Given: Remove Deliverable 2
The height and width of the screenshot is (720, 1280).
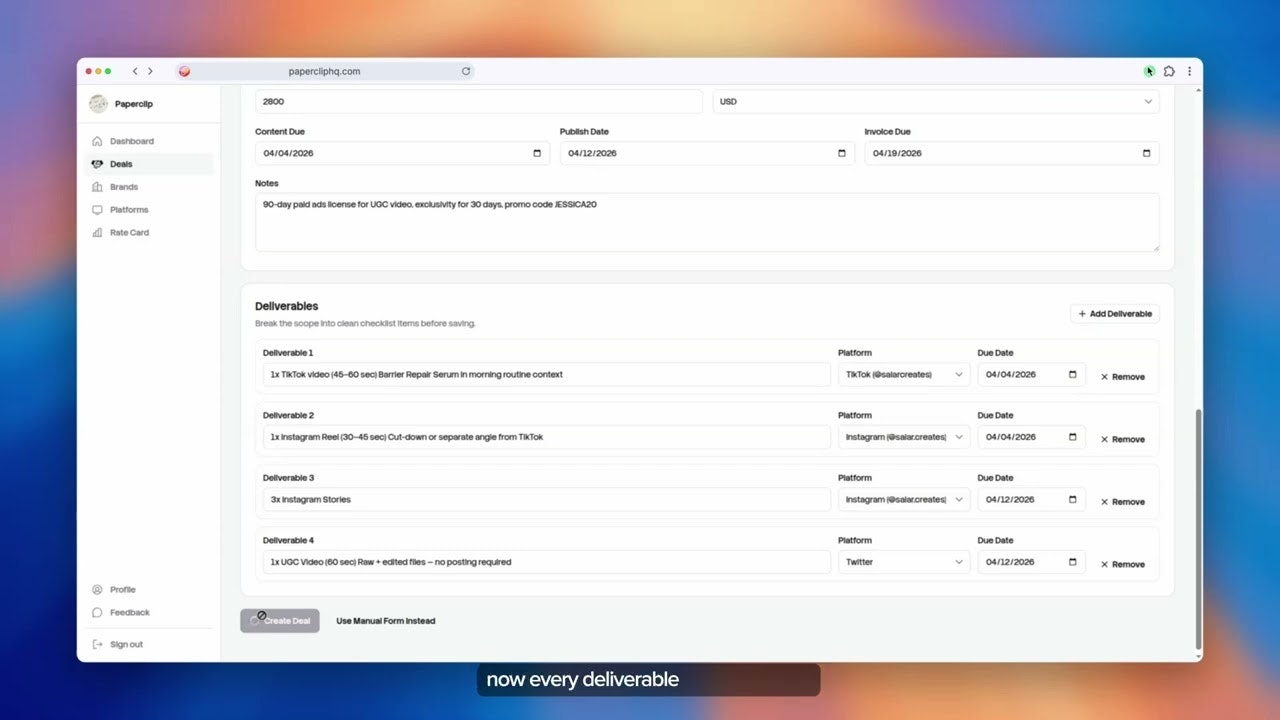Looking at the screenshot, I should pos(1122,439).
